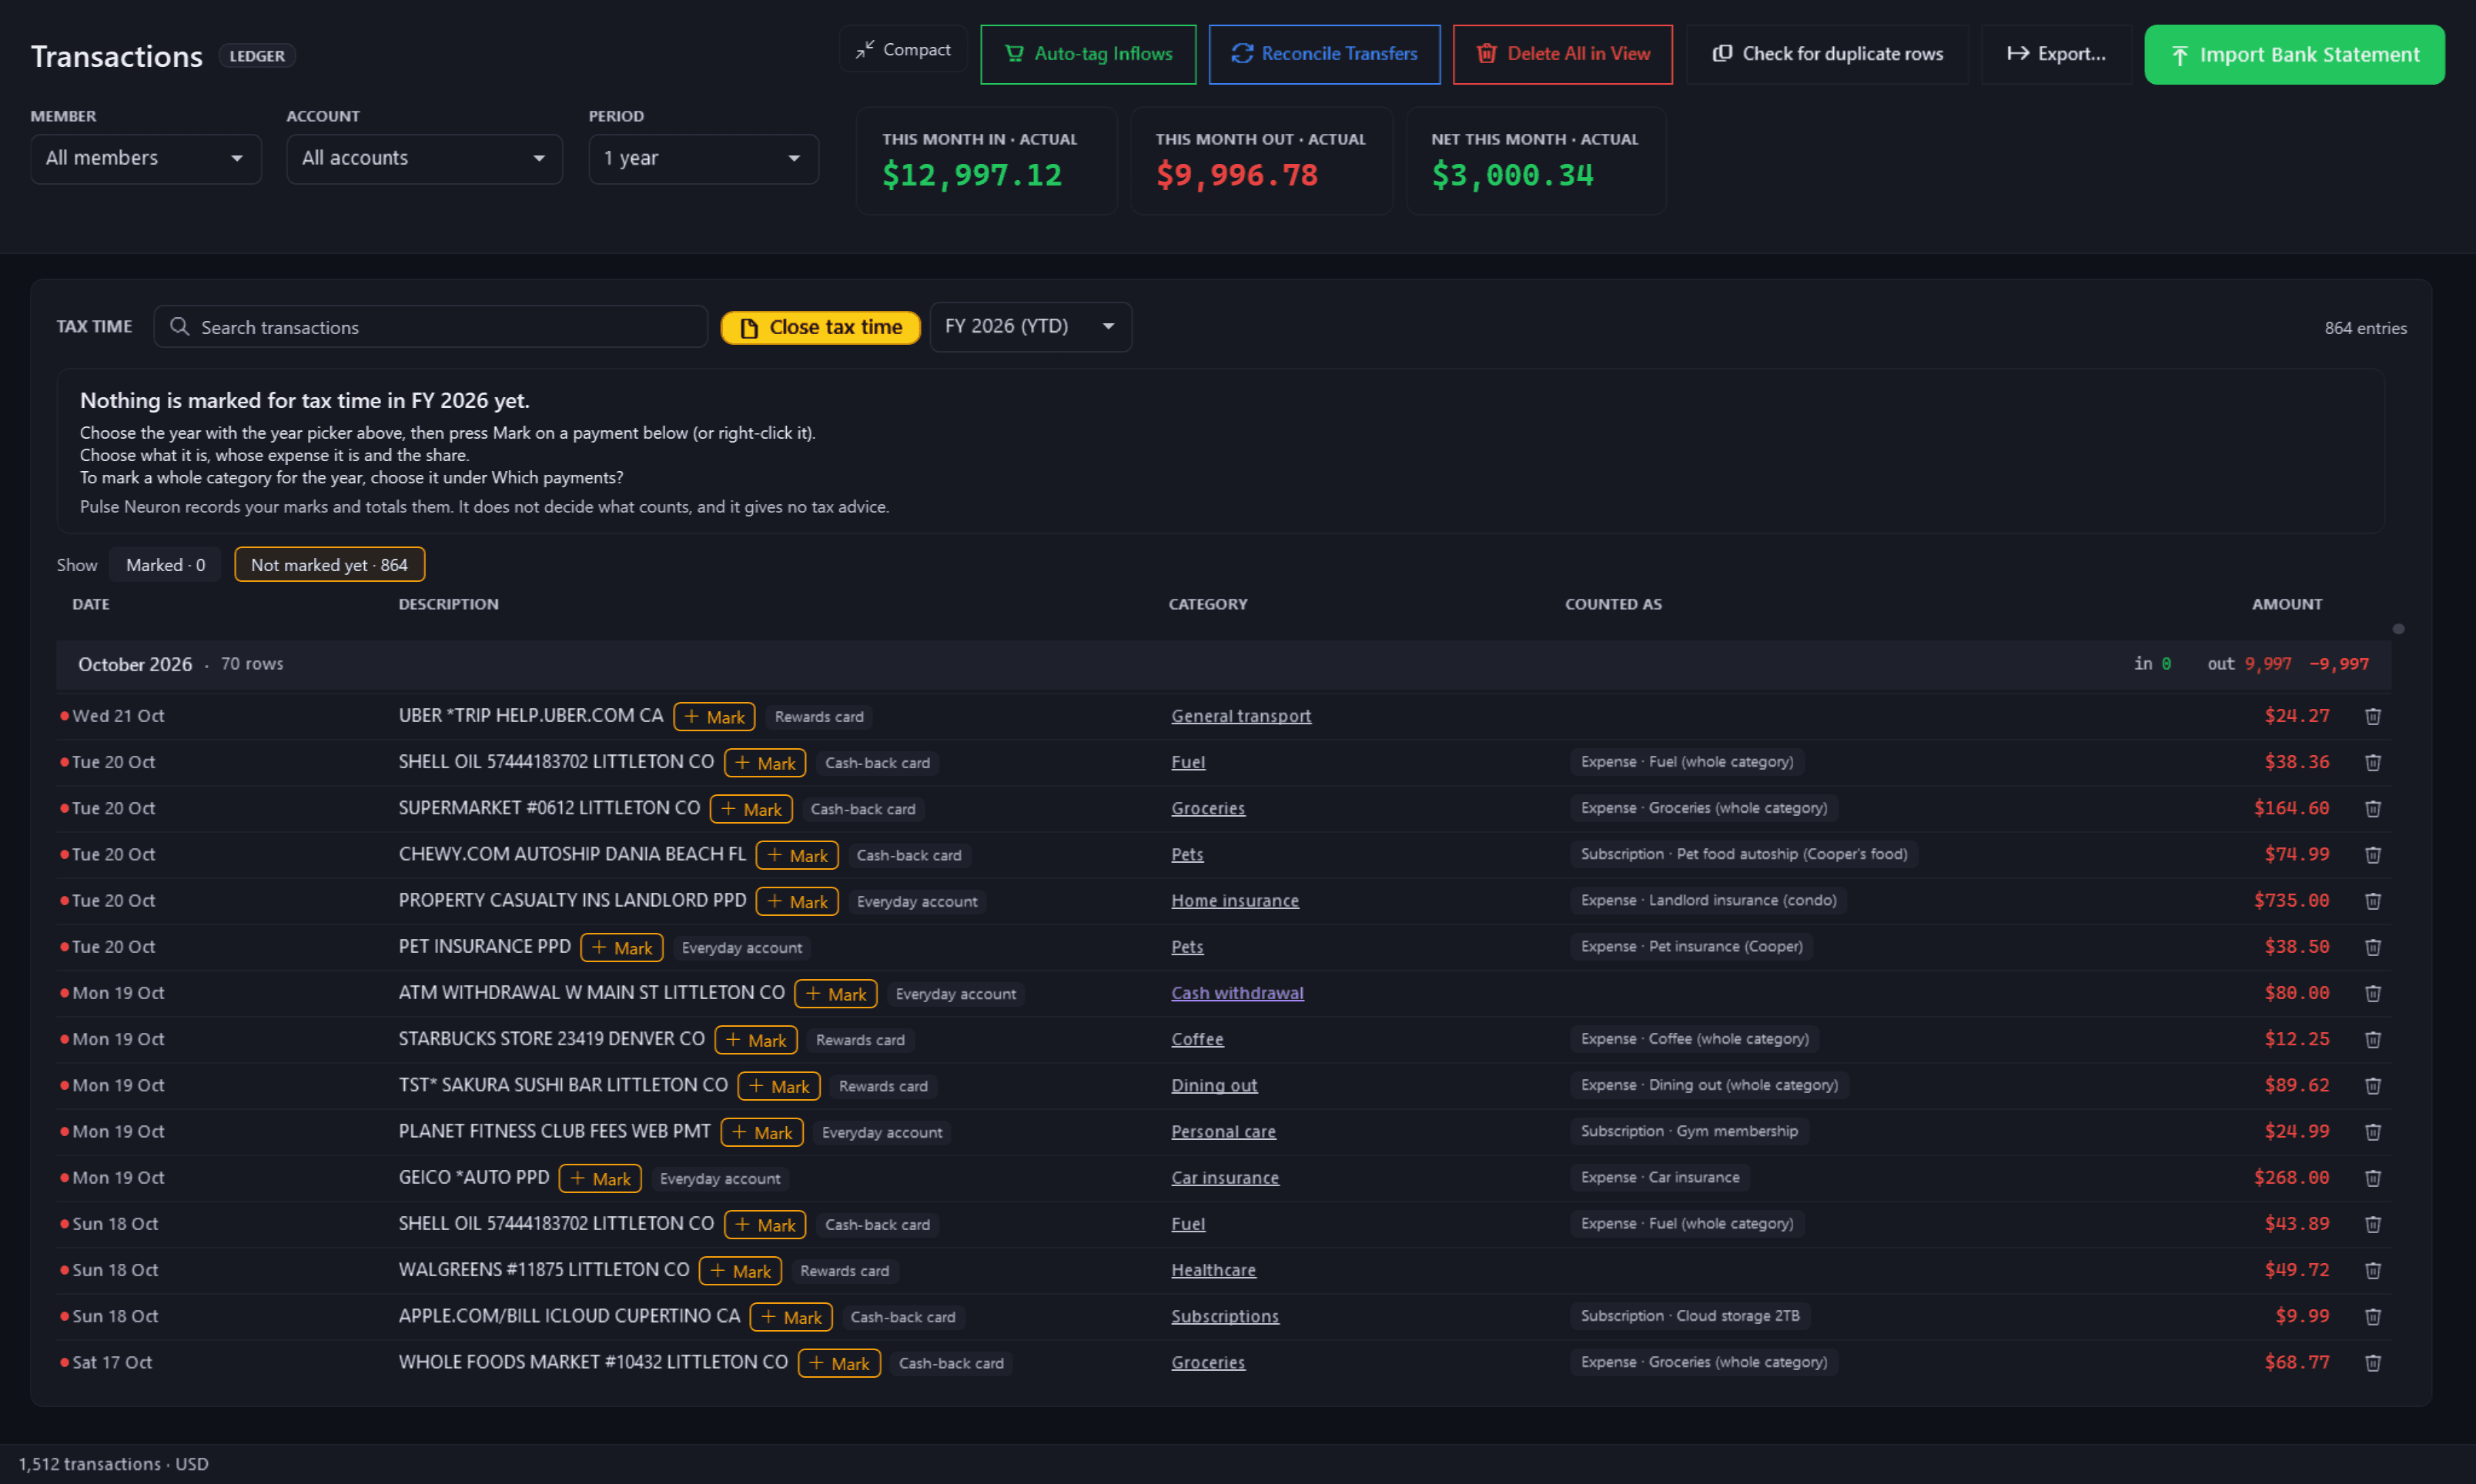2476x1484 pixels.
Task: Expand the Period dropdown set to 1 year
Action: [x=703, y=158]
